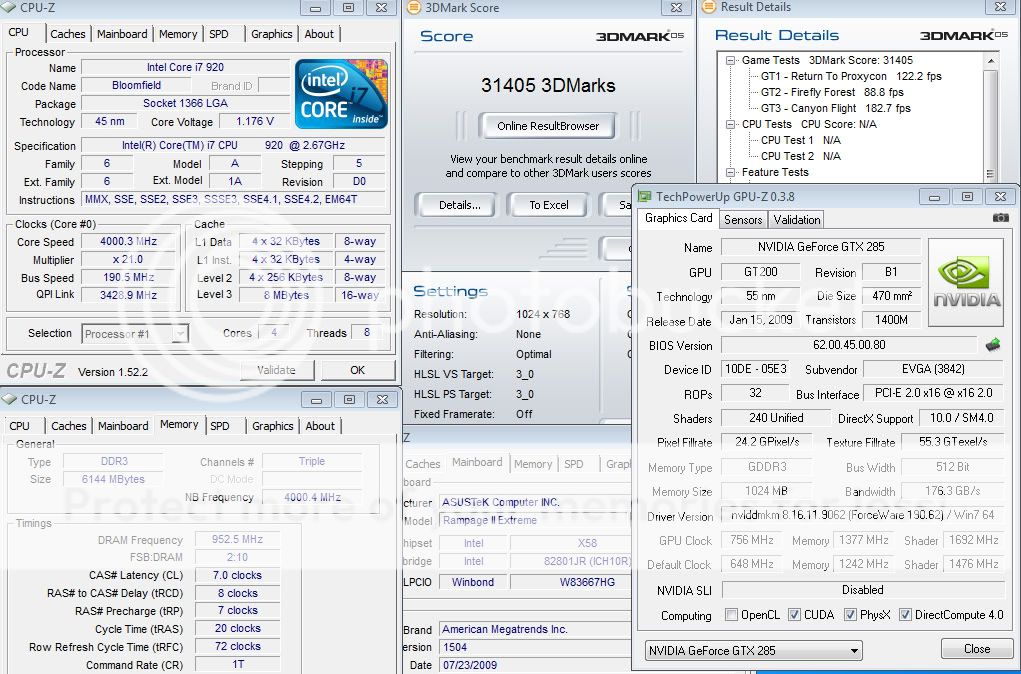Switch to Caches tab in upper CPU-Z window
The height and width of the screenshot is (674, 1021).
(x=68, y=34)
